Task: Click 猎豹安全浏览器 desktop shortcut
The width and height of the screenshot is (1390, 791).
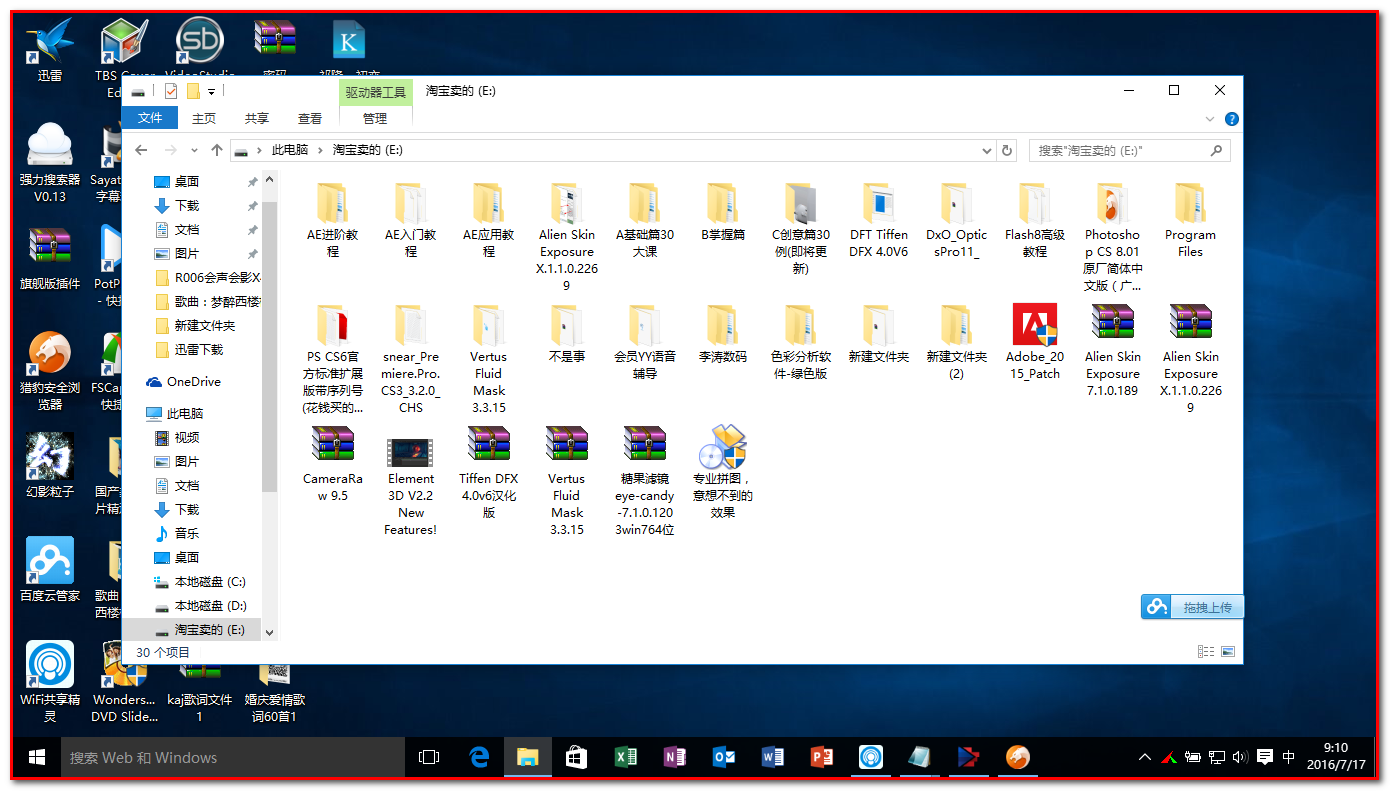Action: point(50,370)
